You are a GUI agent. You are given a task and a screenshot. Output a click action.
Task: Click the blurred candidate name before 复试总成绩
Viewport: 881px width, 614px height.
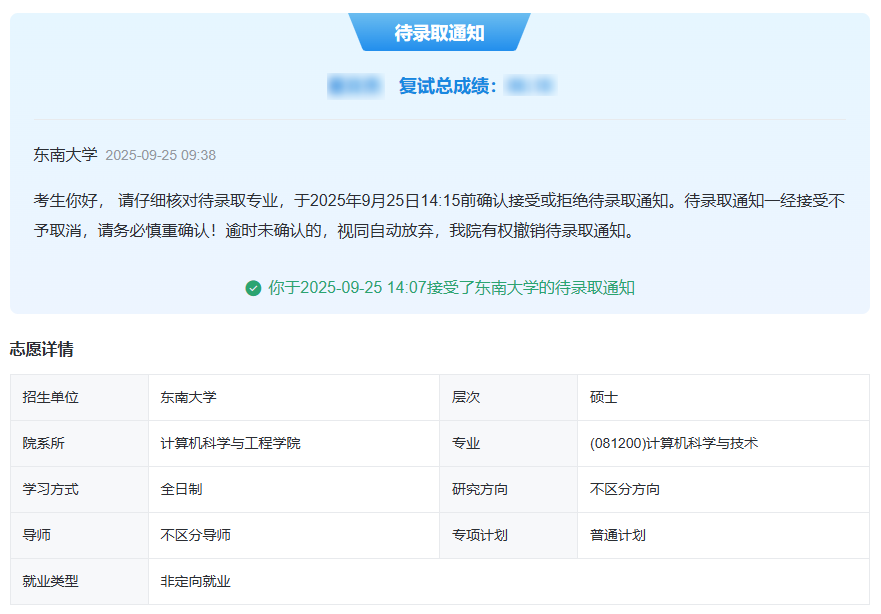click(355, 87)
